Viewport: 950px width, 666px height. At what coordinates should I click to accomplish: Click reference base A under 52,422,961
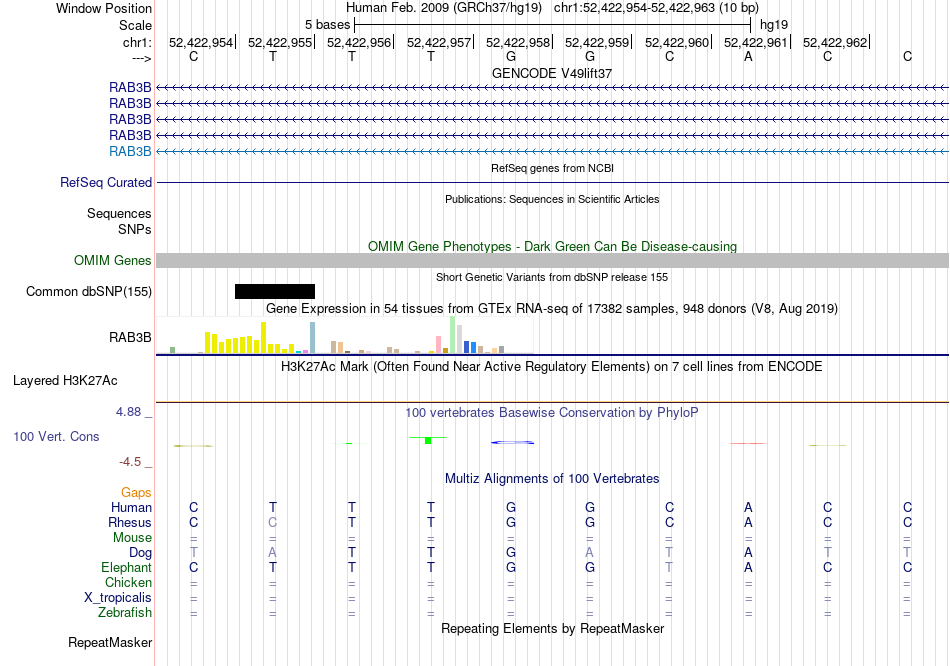pyautogui.click(x=748, y=56)
